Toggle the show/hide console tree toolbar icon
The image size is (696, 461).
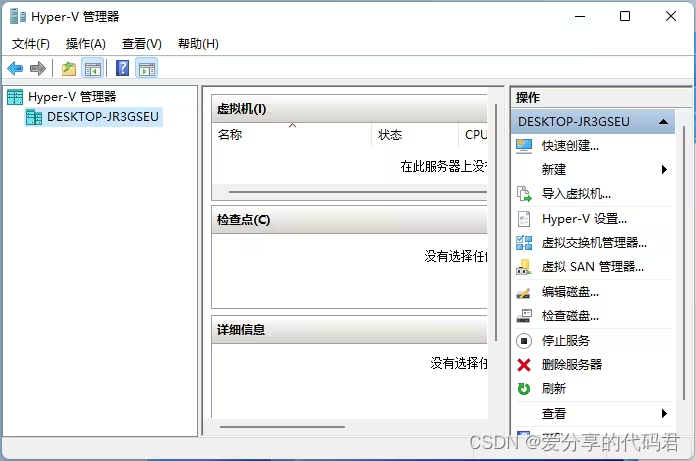point(93,69)
